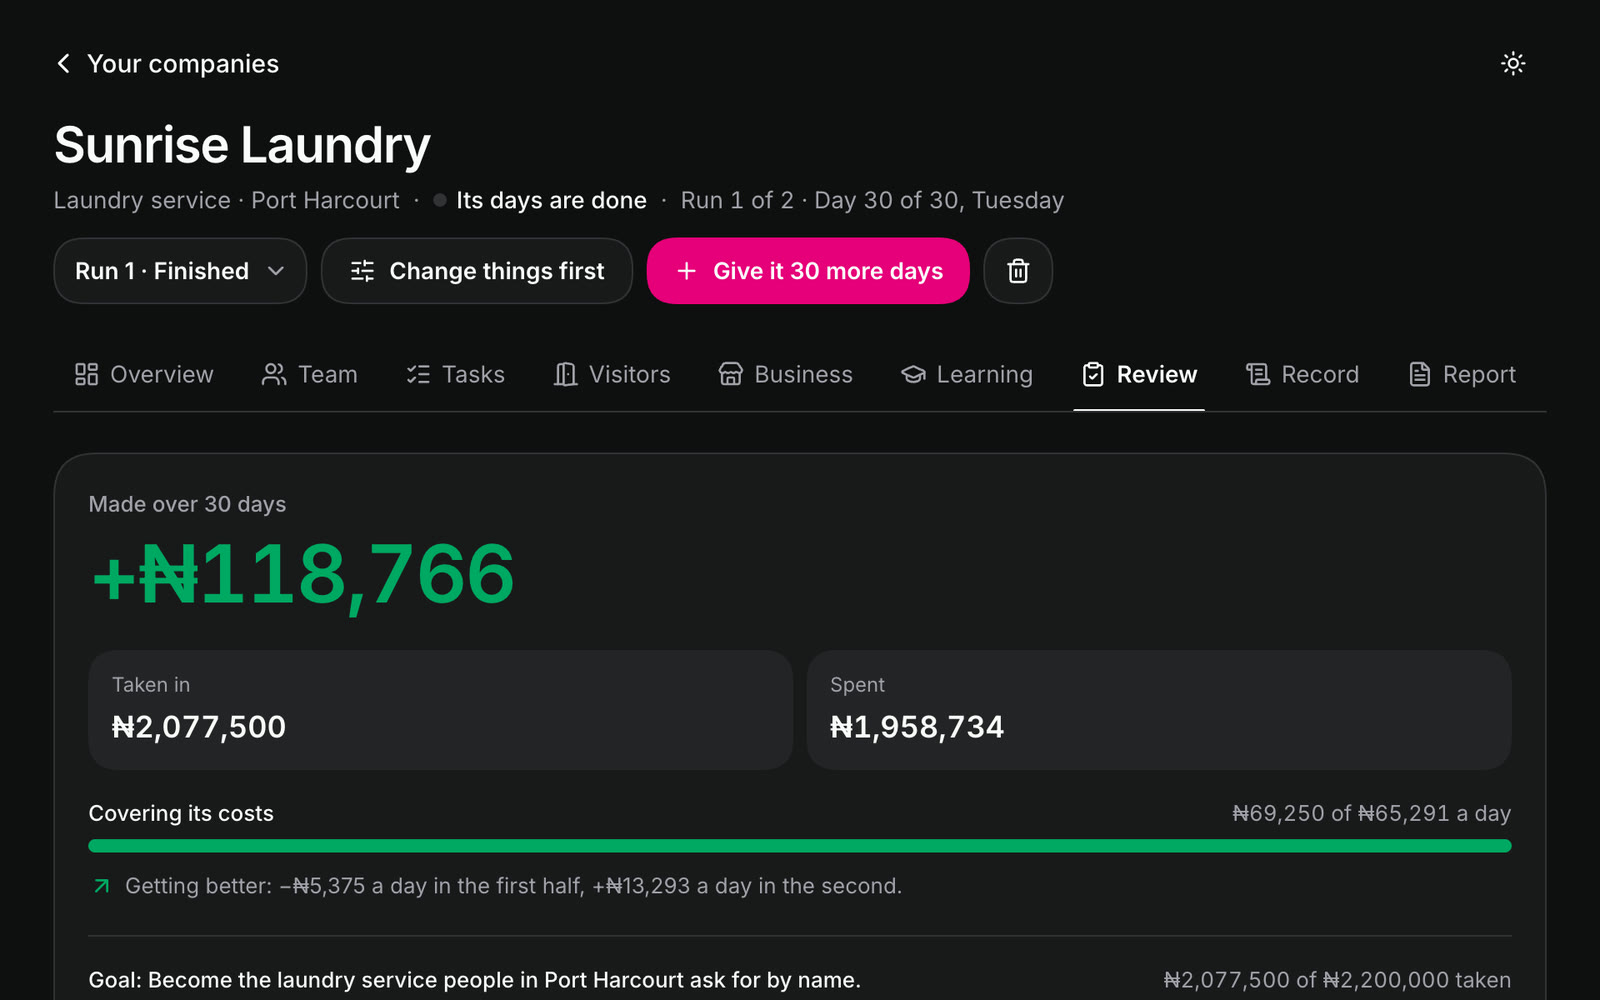Select the Tasks tab
The height and width of the screenshot is (1000, 1600).
455,375
